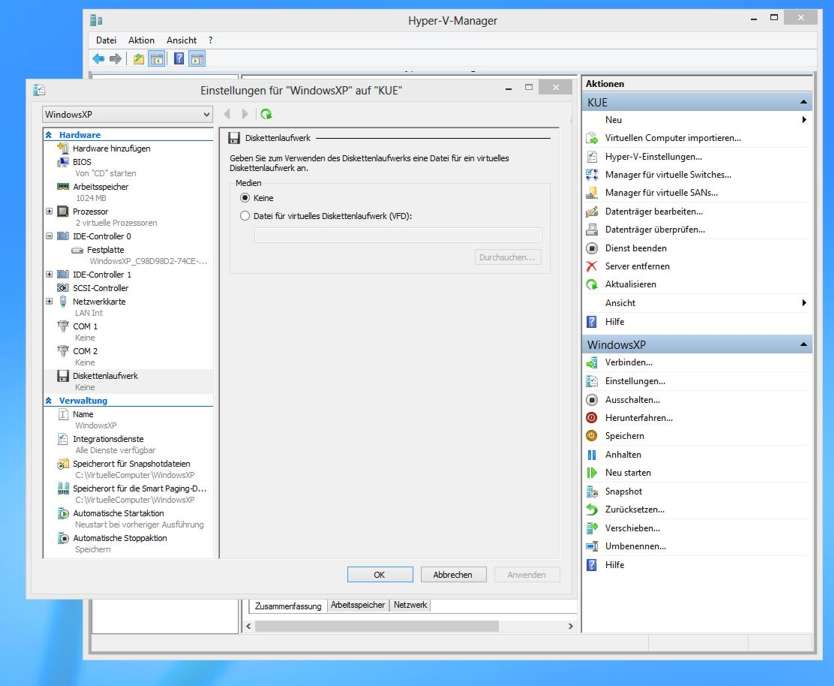Image resolution: width=834 pixels, height=686 pixels.
Task: Click the green Neu starten icon
Action: pyautogui.click(x=591, y=473)
